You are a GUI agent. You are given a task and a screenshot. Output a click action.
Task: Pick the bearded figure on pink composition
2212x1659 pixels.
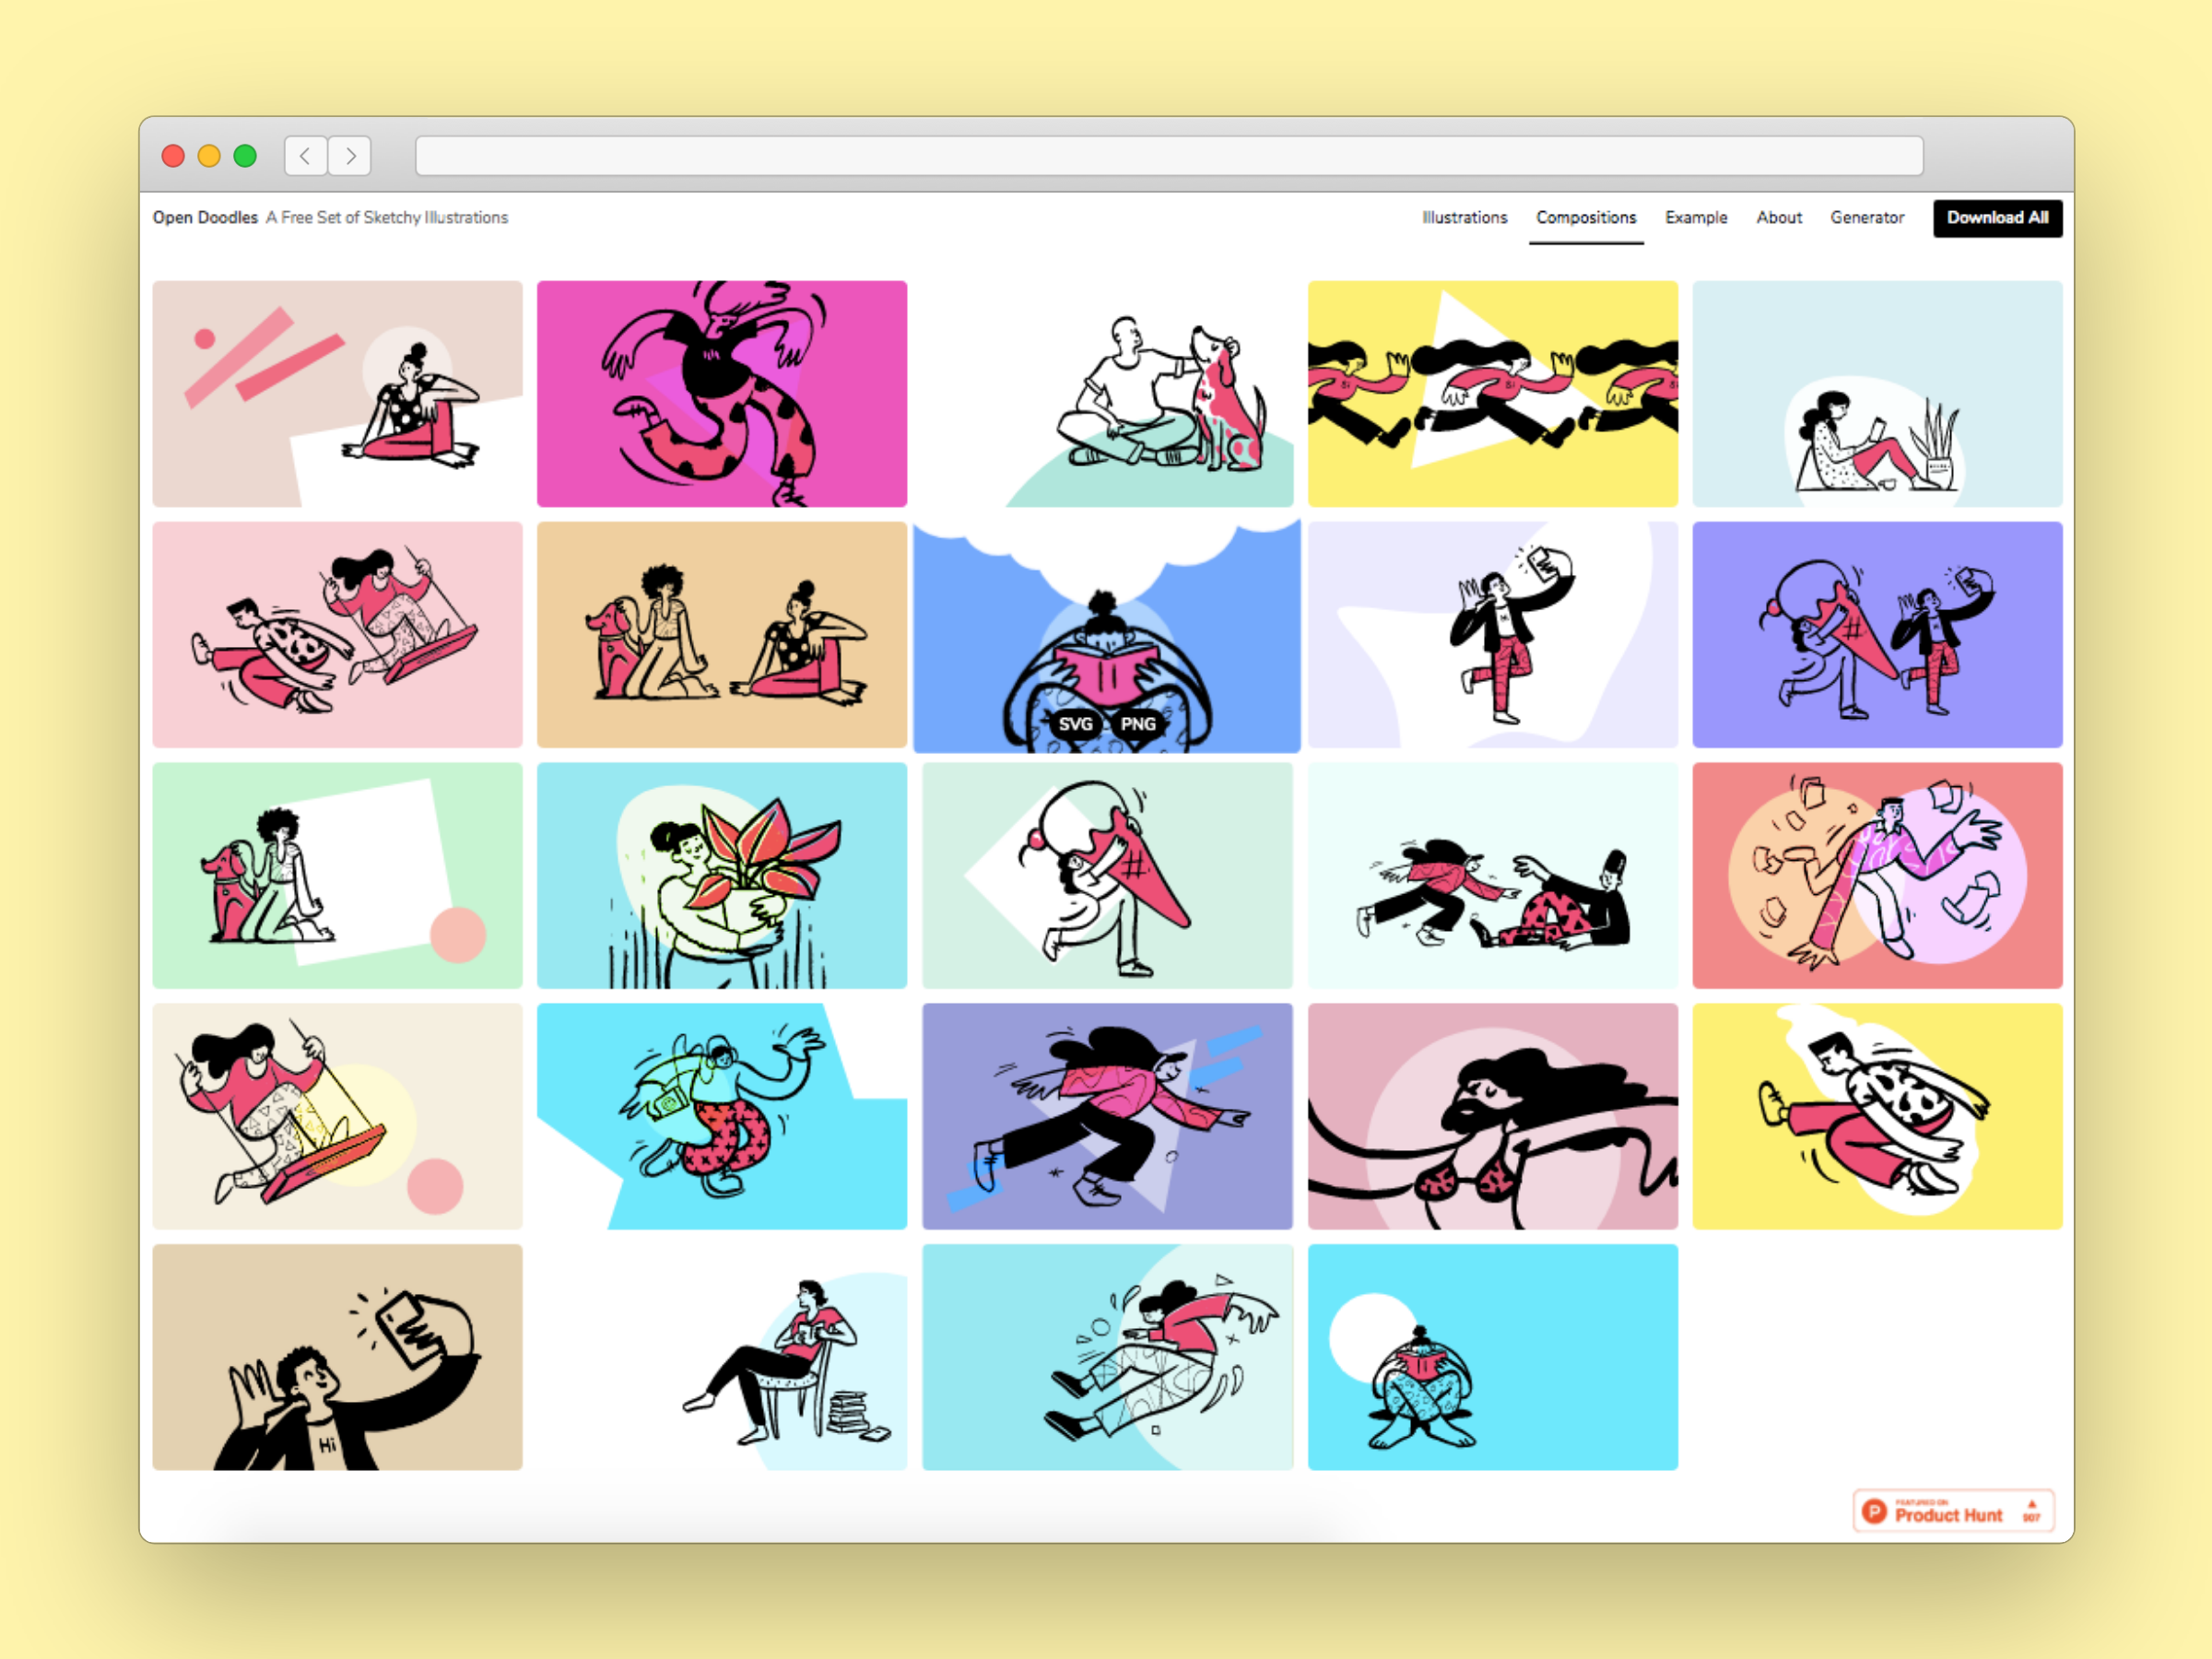tap(1493, 1116)
